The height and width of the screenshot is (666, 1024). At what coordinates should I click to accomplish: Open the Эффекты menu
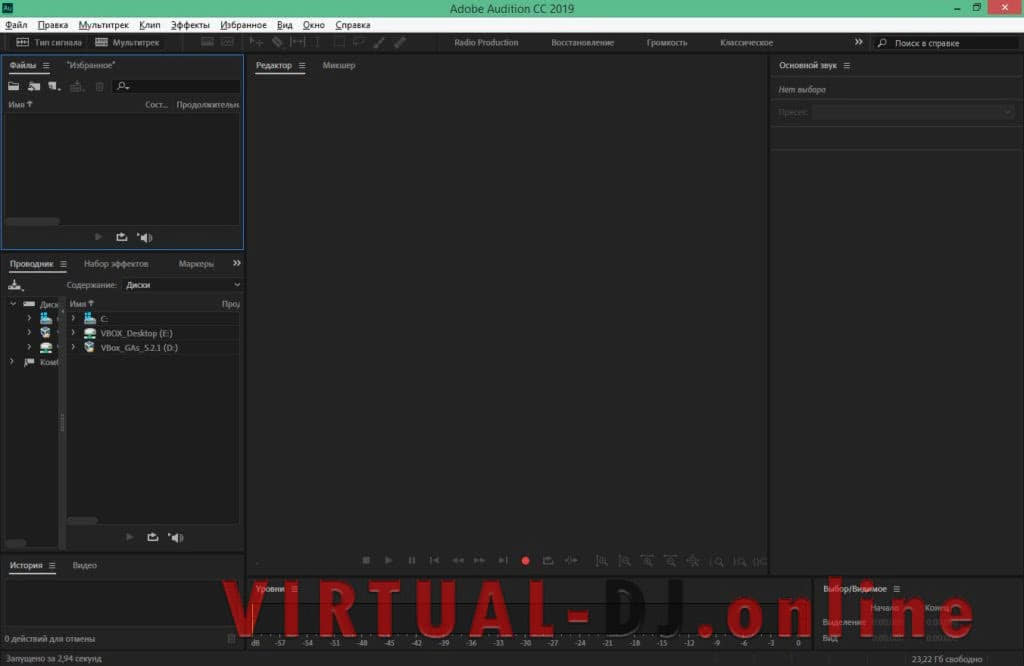(190, 25)
